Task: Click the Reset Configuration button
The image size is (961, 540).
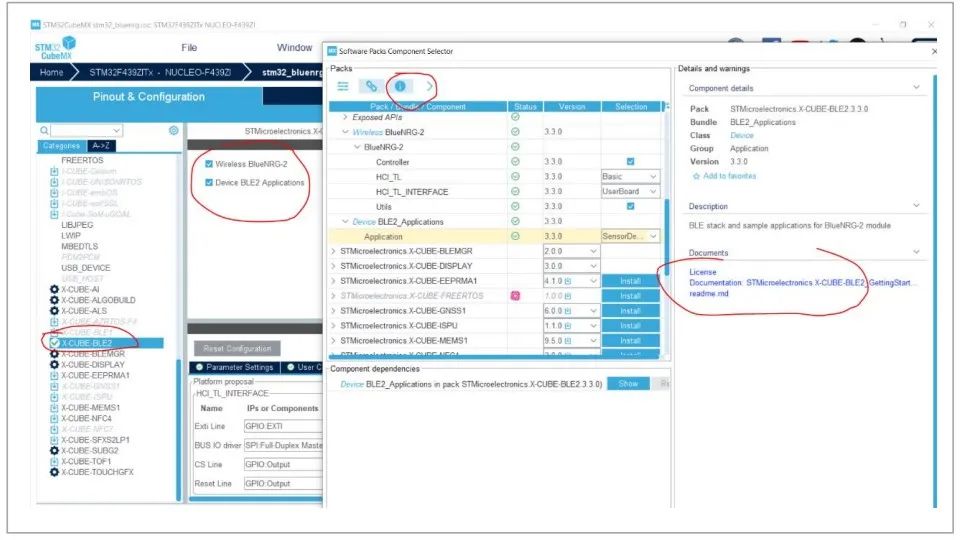Action: point(237,348)
